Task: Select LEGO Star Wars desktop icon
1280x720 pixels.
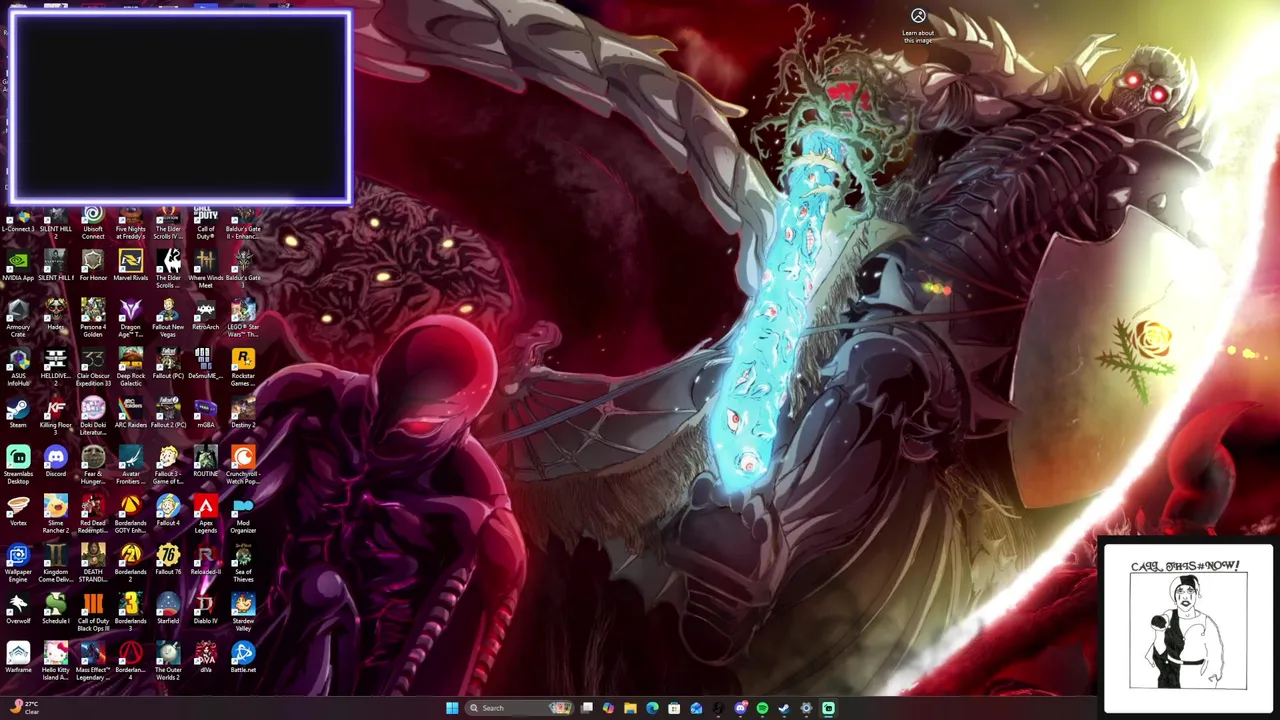Action: coord(243,319)
